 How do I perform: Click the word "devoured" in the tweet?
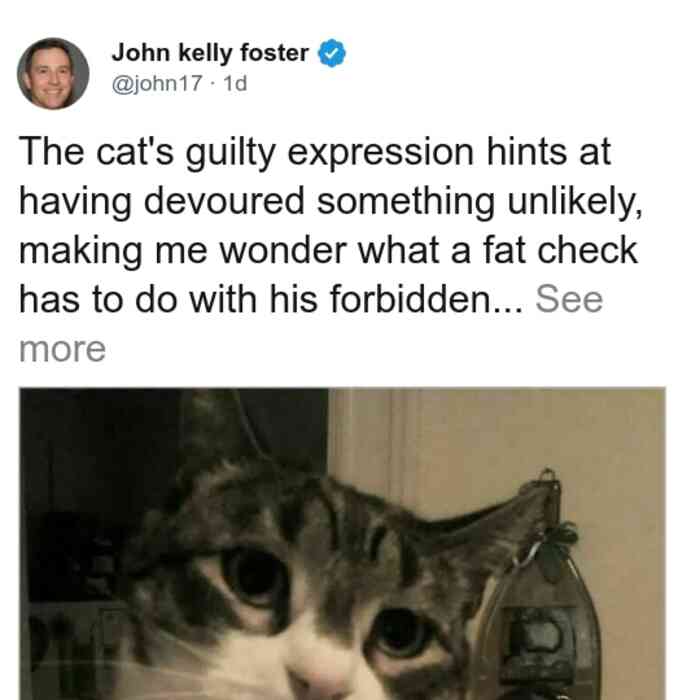coord(224,201)
